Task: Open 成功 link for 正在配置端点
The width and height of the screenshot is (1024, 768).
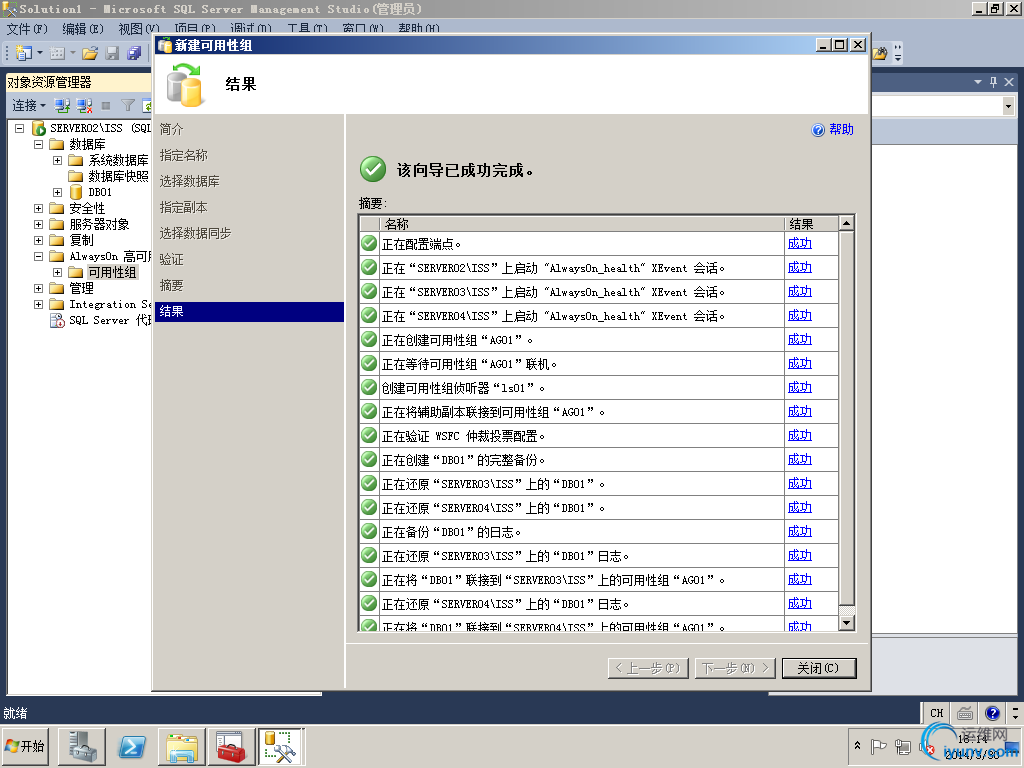Action: pyautogui.click(x=799, y=244)
